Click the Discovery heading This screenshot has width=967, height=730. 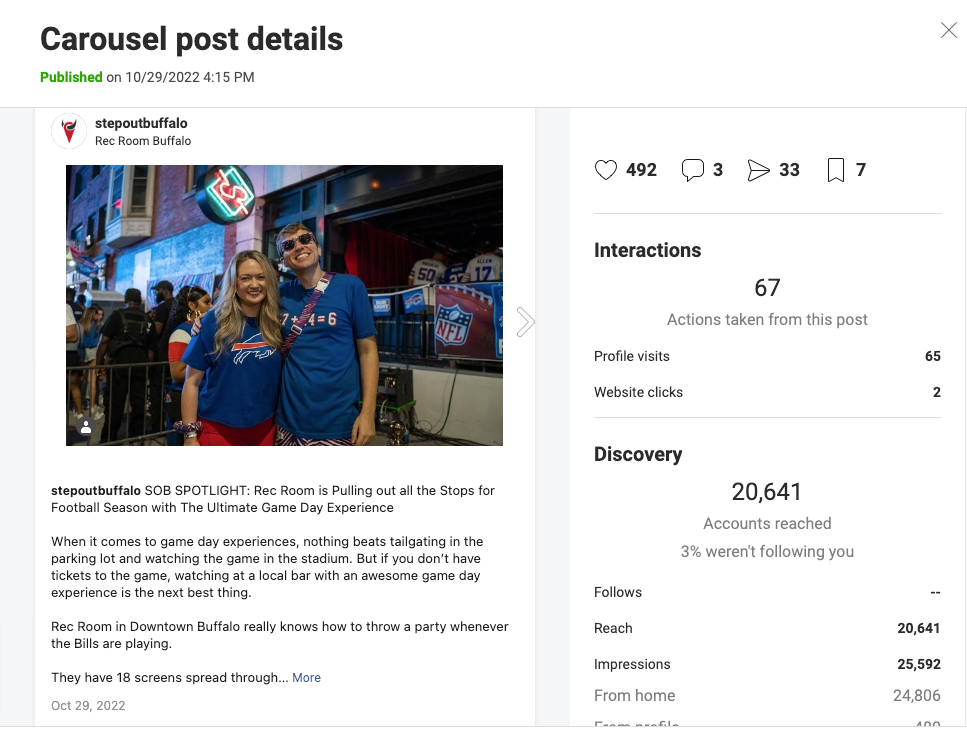coord(638,454)
